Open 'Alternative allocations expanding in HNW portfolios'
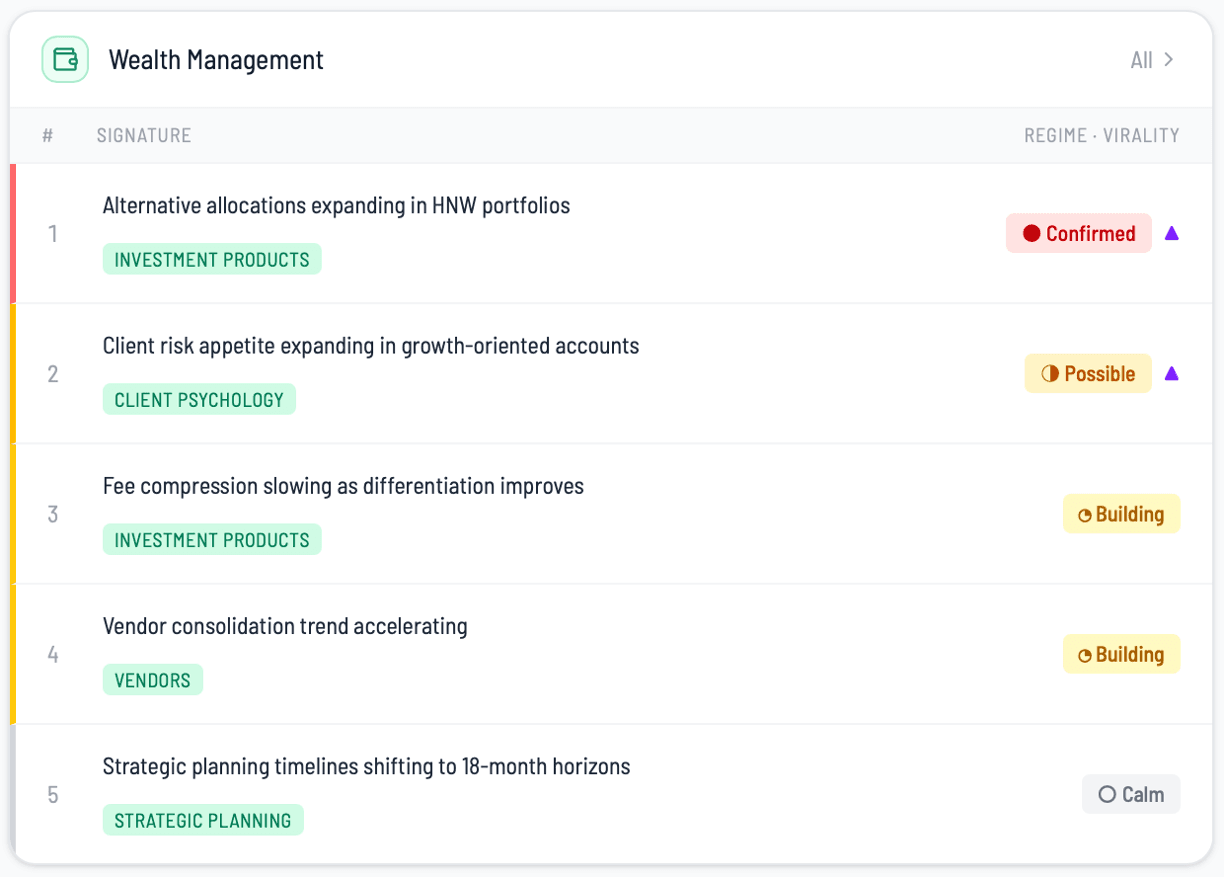This screenshot has width=1224, height=878. click(336, 206)
